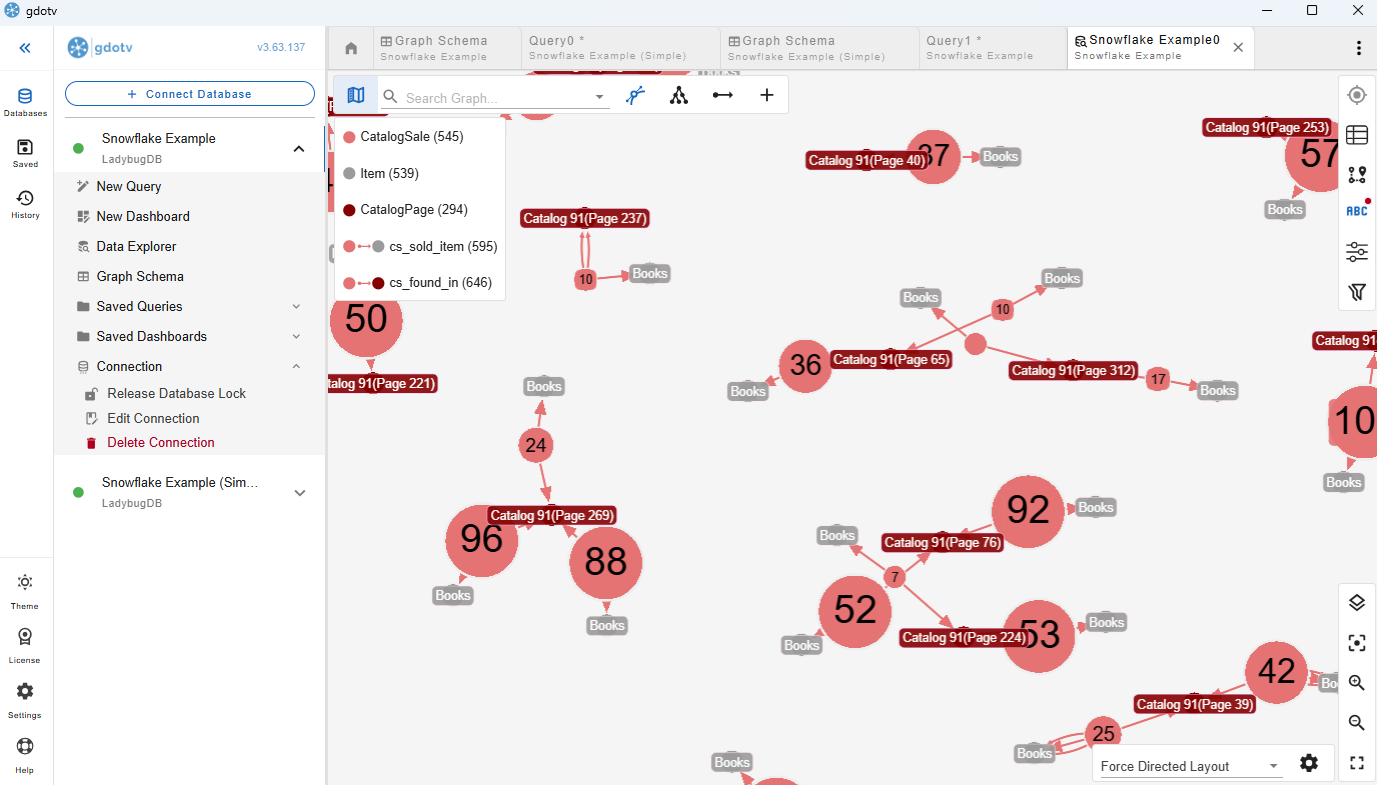
Task: Collapse the Connection section
Action: (296, 366)
